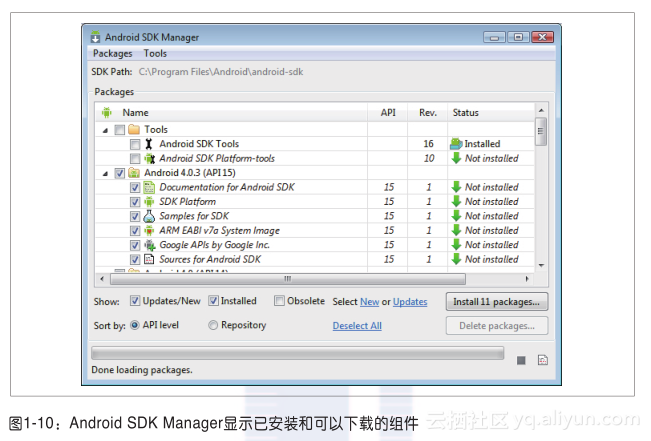Select the API level sort radio button
Screen dimensions: 651x441
coord(135,325)
